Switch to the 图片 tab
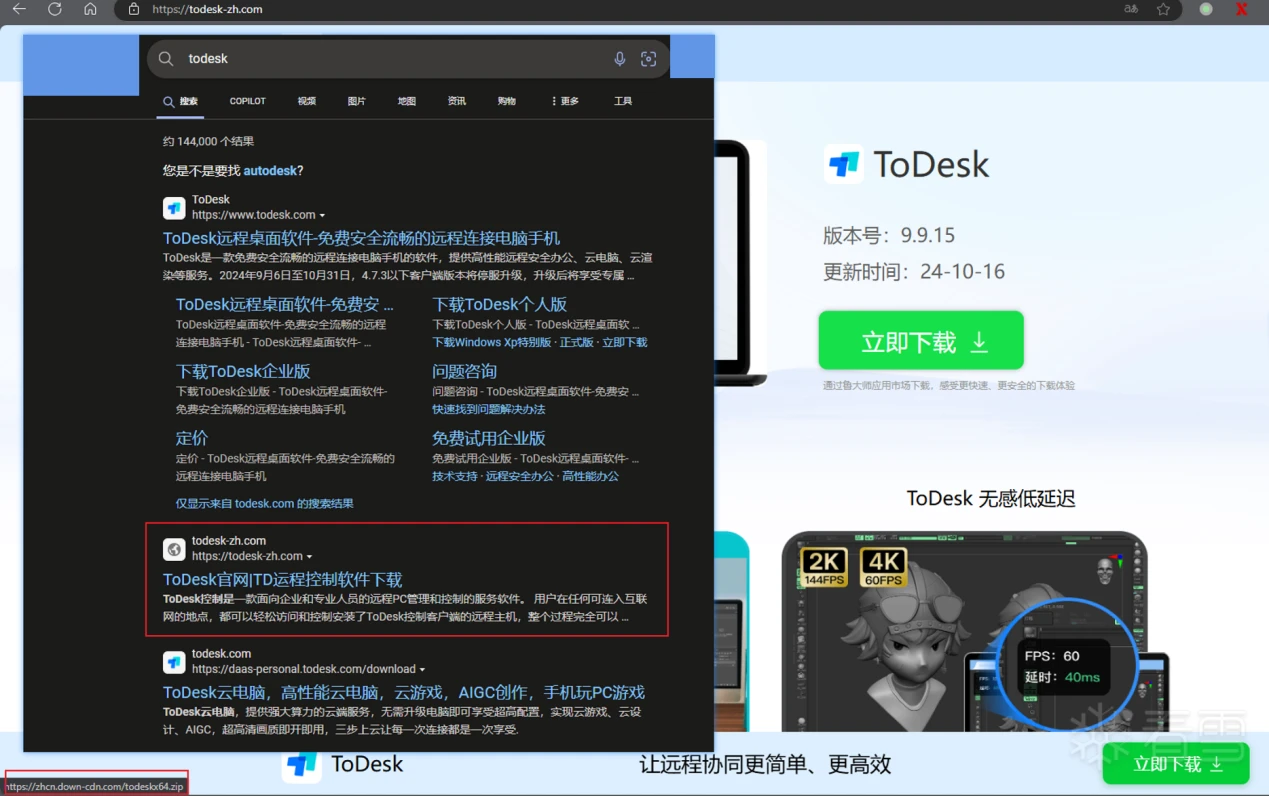Image resolution: width=1269 pixels, height=796 pixels. click(x=356, y=101)
